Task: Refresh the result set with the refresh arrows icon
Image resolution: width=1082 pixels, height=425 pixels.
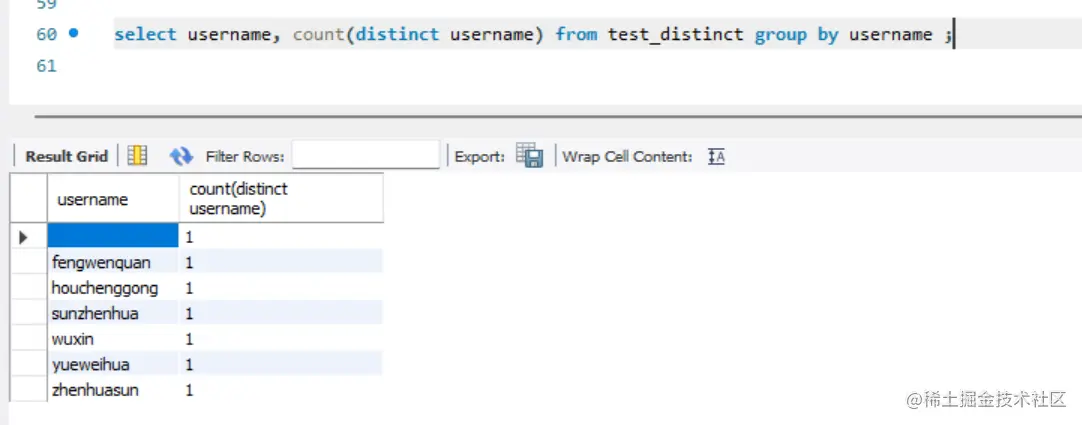Action: pyautogui.click(x=181, y=156)
